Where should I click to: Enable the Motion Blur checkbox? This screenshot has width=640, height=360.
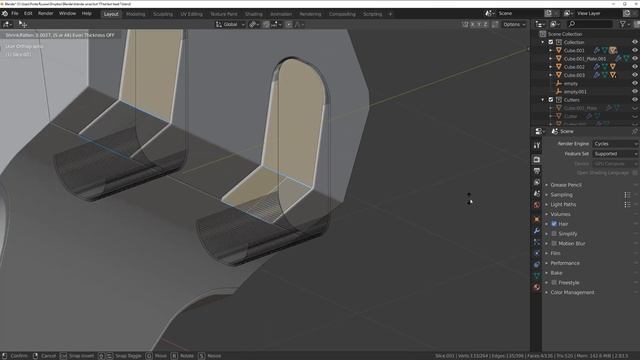pos(554,244)
